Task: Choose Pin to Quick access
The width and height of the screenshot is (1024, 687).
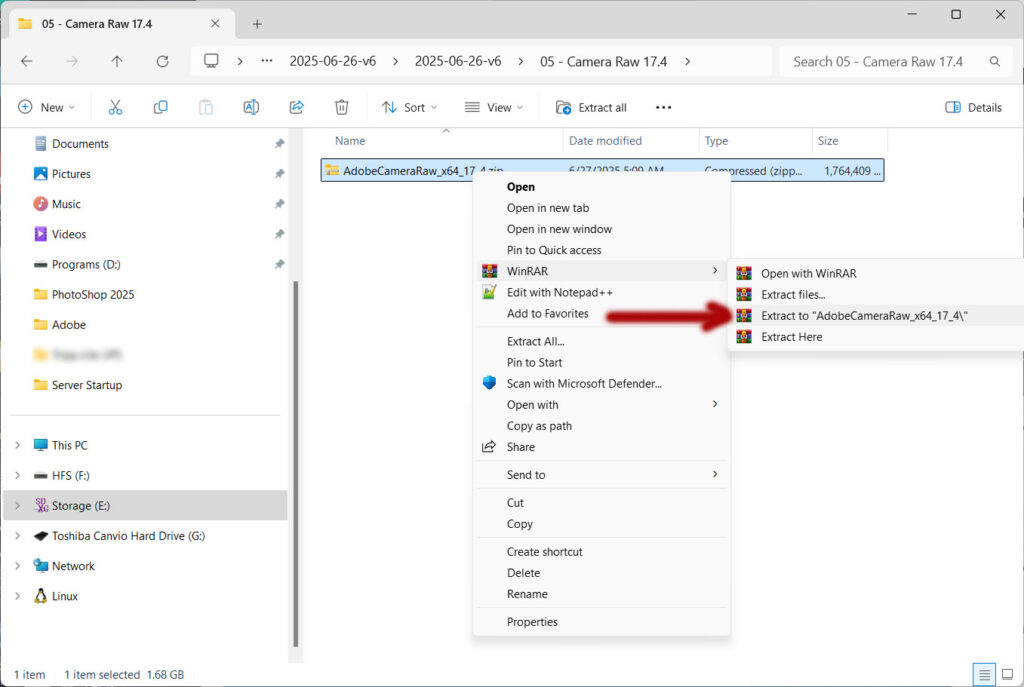Action: [x=601, y=250]
